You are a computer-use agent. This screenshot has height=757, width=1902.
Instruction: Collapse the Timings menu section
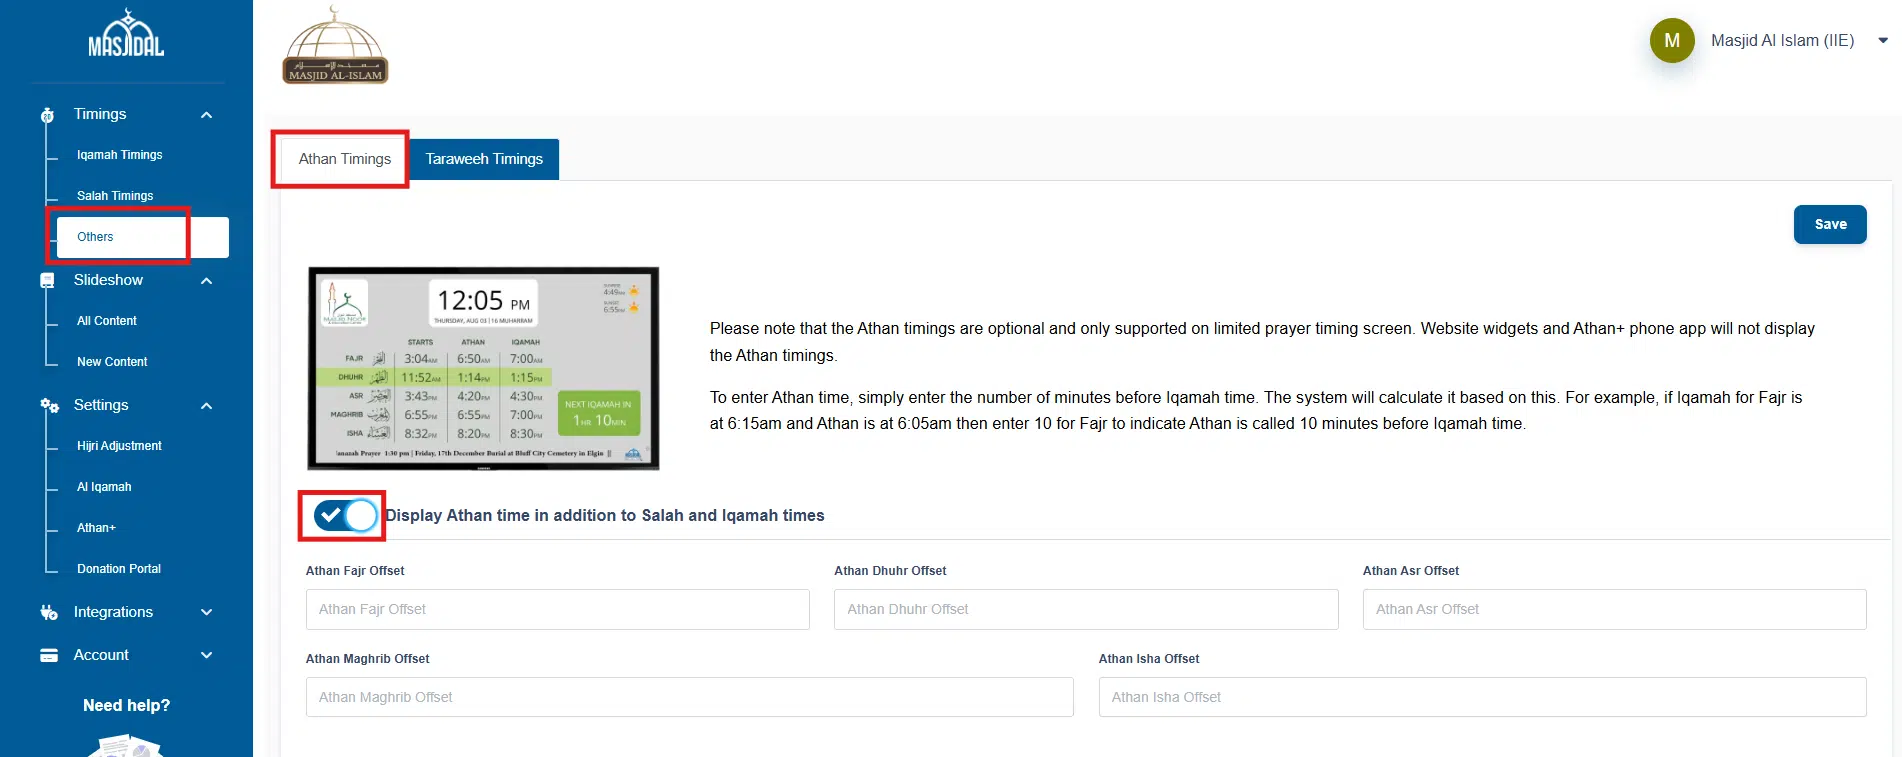click(206, 115)
